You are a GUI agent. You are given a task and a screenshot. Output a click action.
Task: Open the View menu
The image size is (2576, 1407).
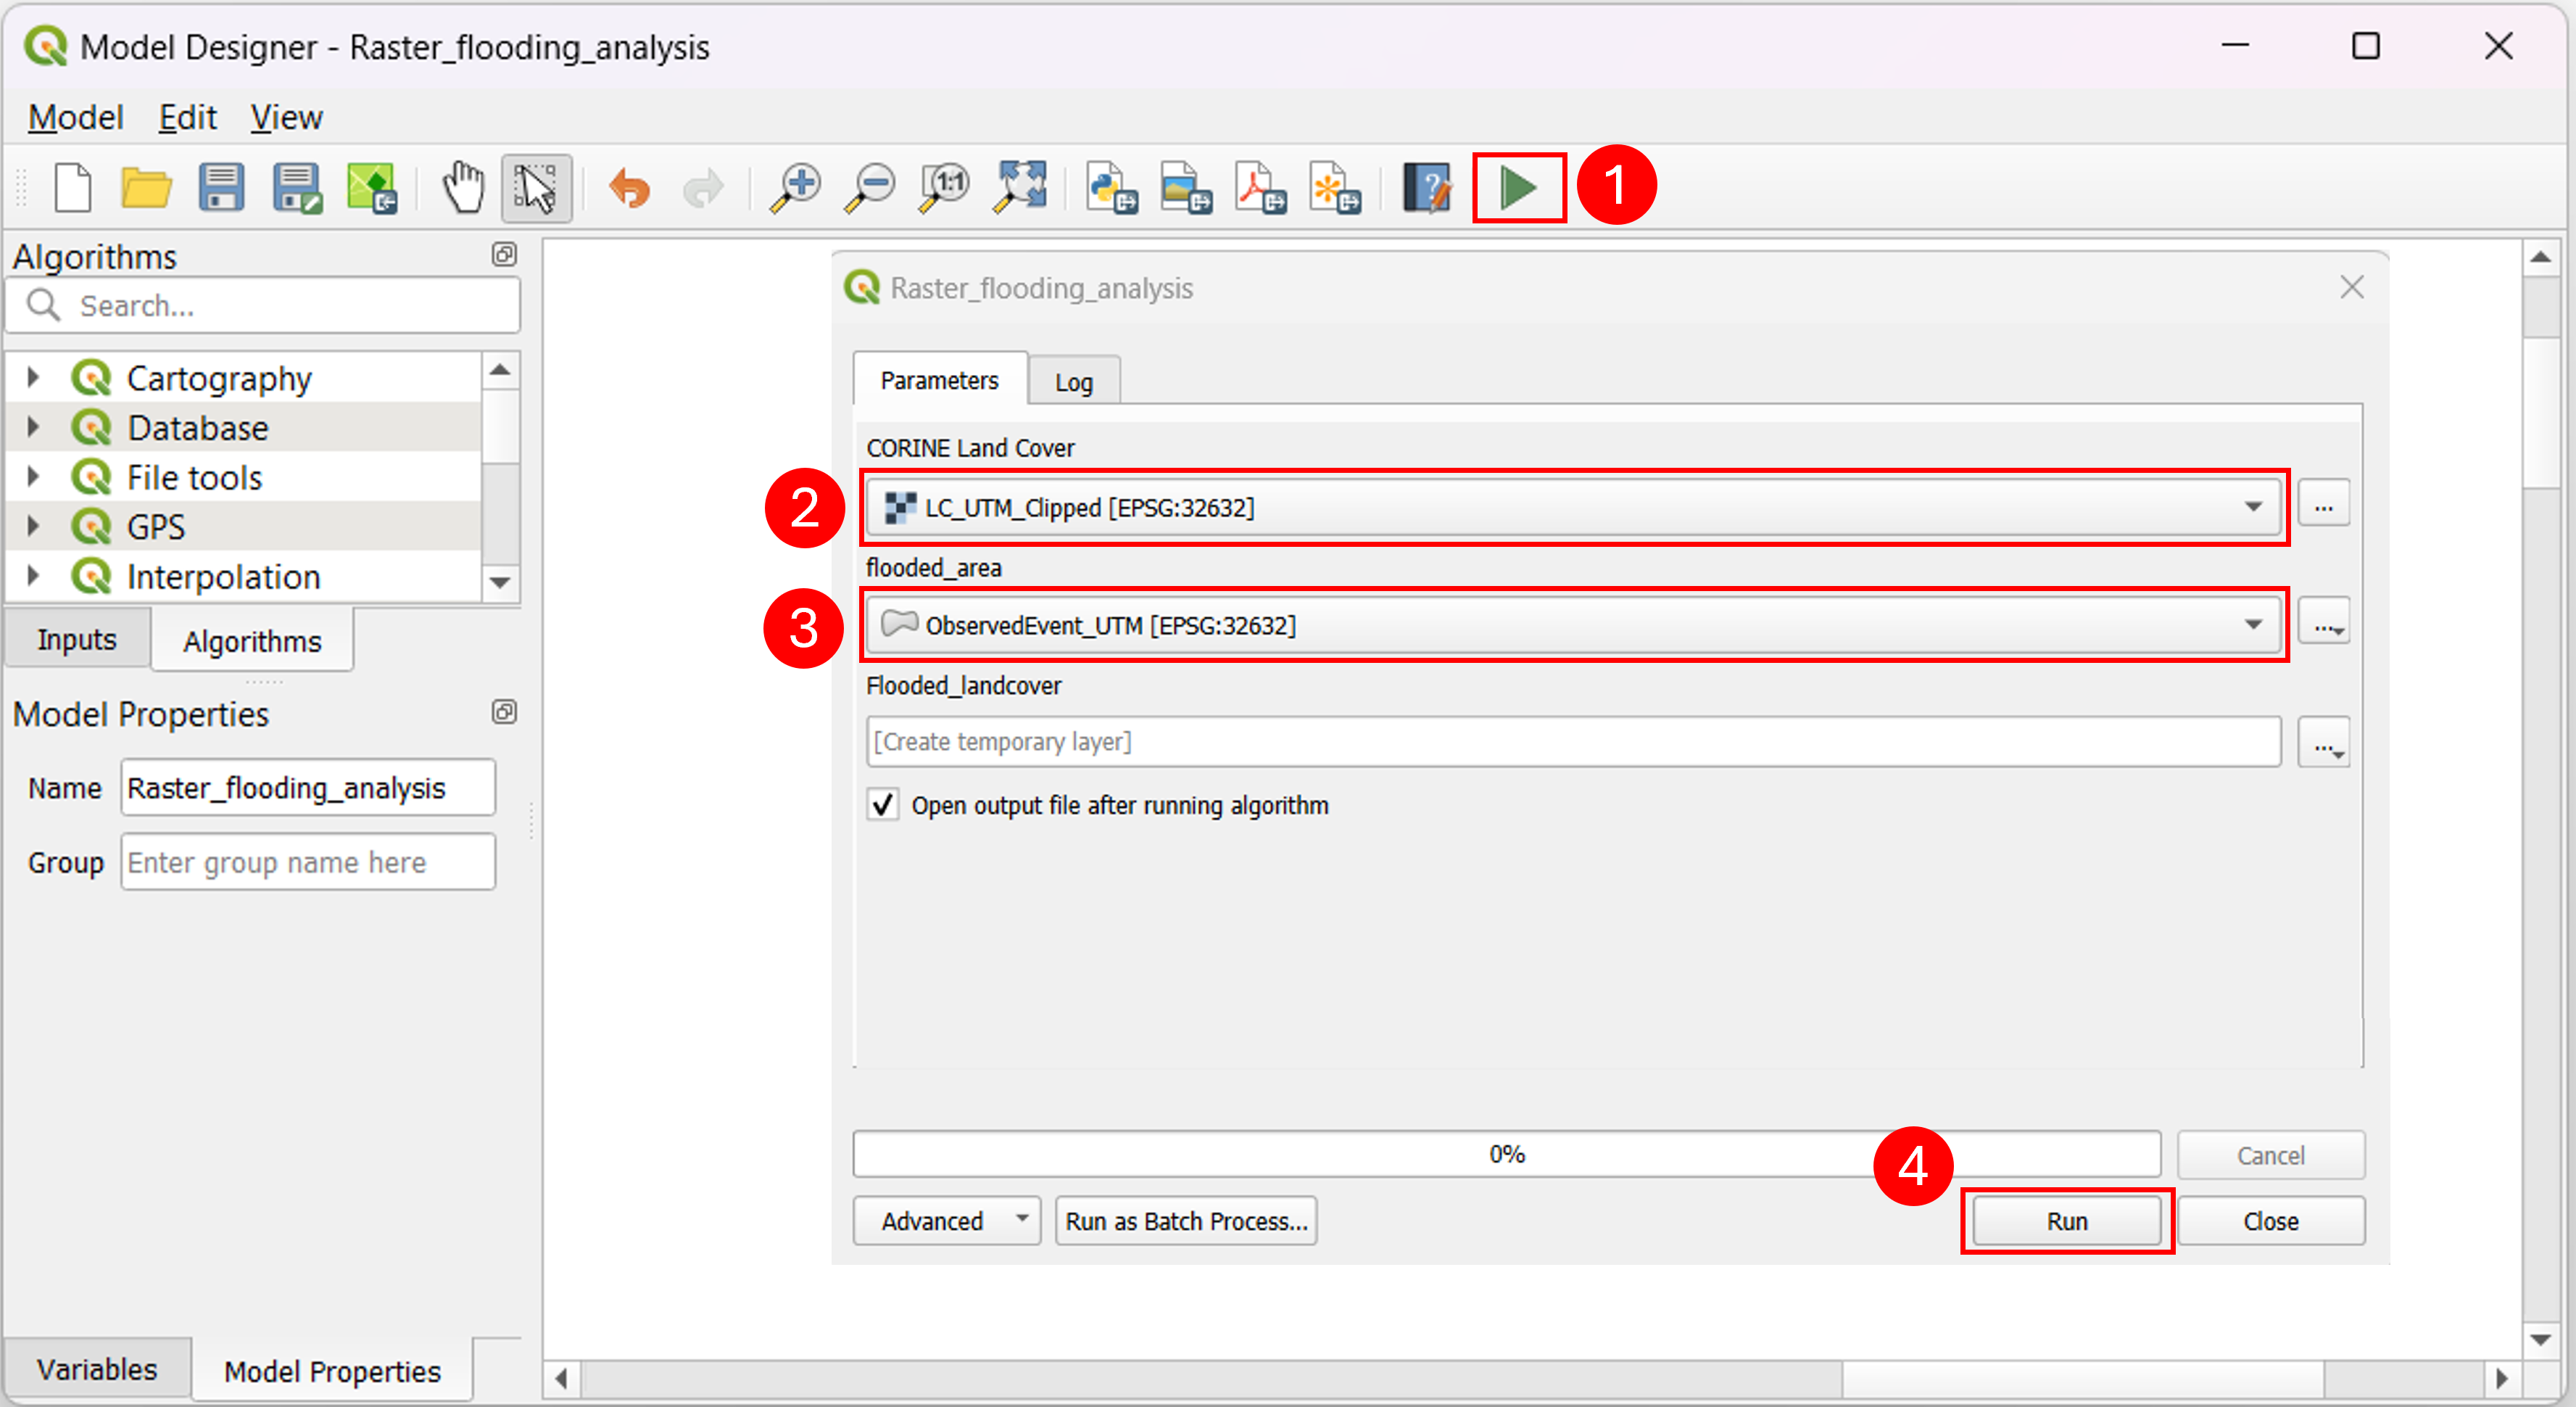tap(286, 118)
